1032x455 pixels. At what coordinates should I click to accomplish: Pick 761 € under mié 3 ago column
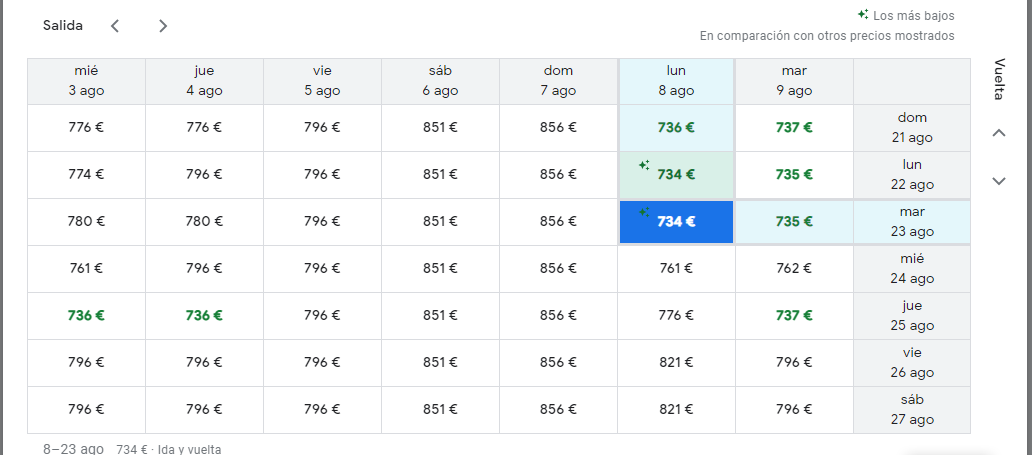pos(86,269)
